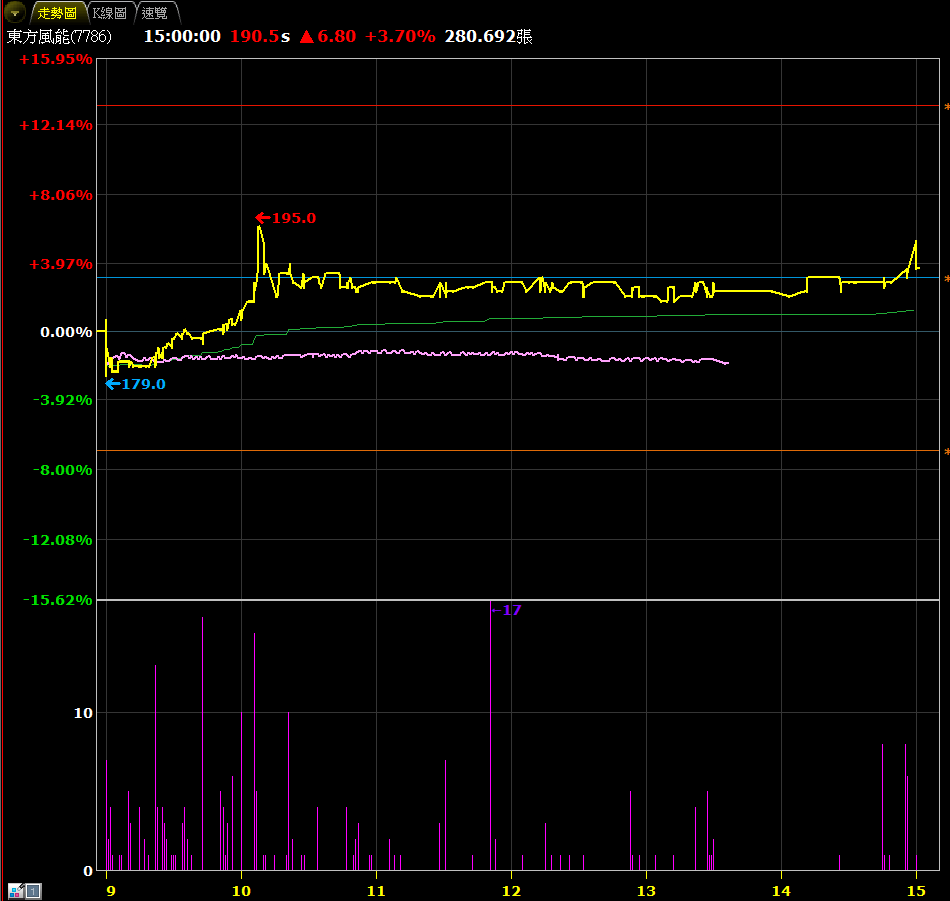Click the last price 190.5s

(x=260, y=36)
